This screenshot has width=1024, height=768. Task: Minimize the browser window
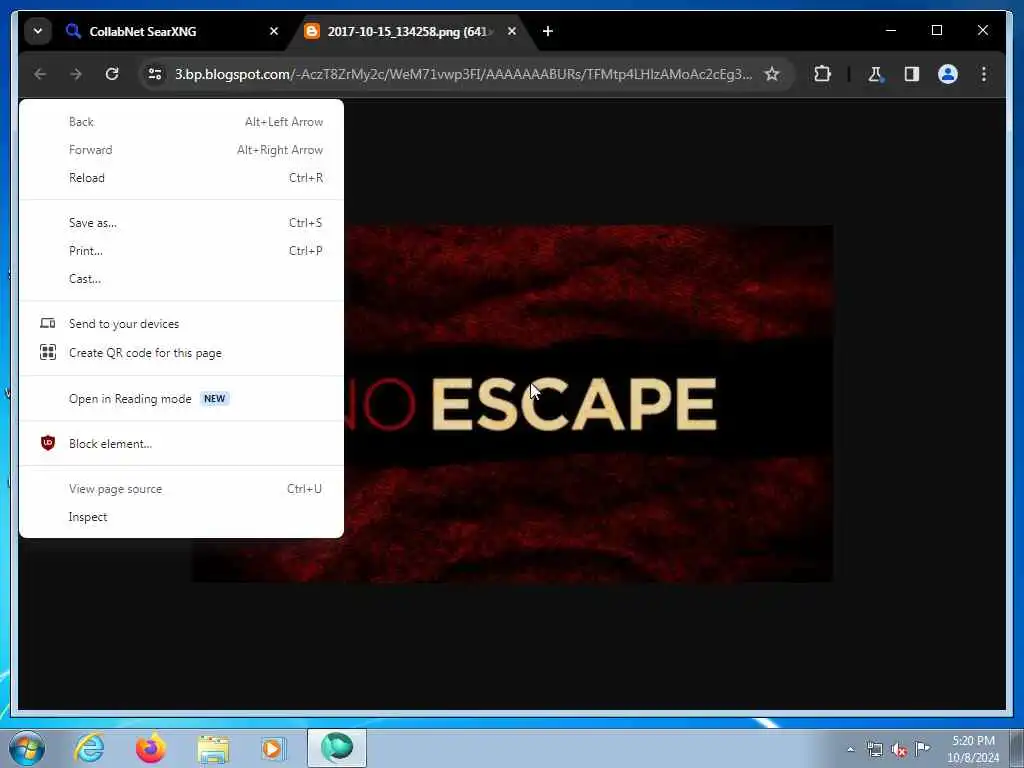[x=891, y=30]
